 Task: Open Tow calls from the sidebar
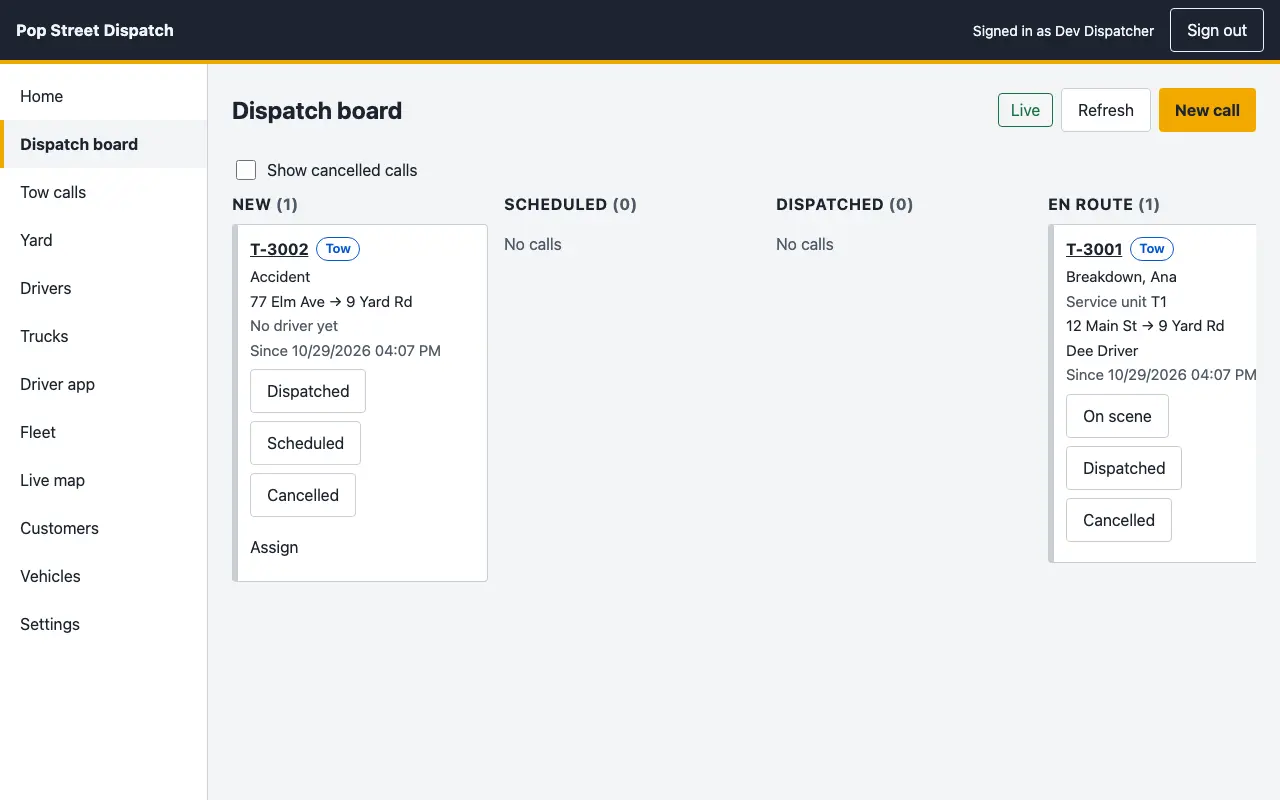[x=103, y=192]
